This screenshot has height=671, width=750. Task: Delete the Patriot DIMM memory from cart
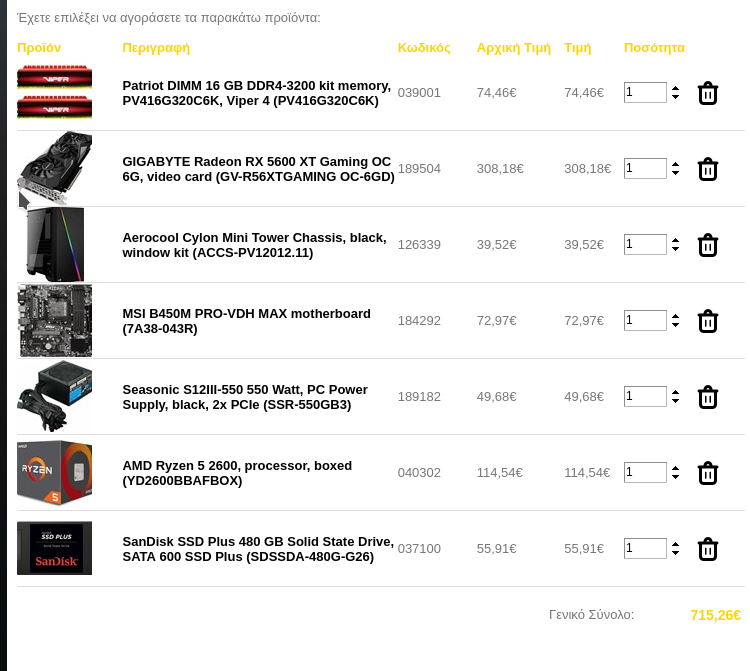pos(707,93)
